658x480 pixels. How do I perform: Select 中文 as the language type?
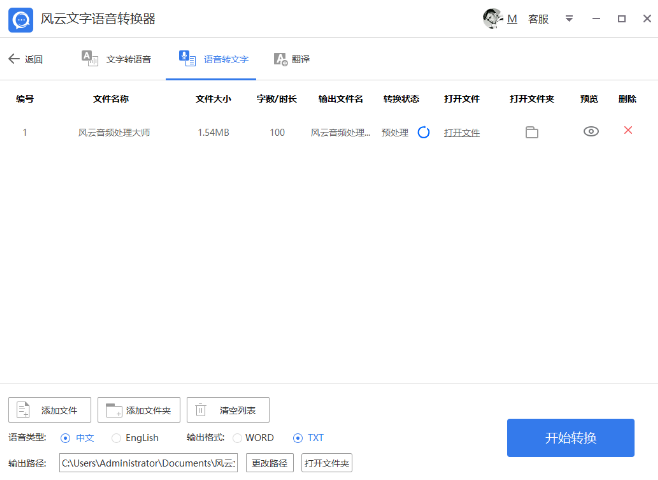point(66,438)
